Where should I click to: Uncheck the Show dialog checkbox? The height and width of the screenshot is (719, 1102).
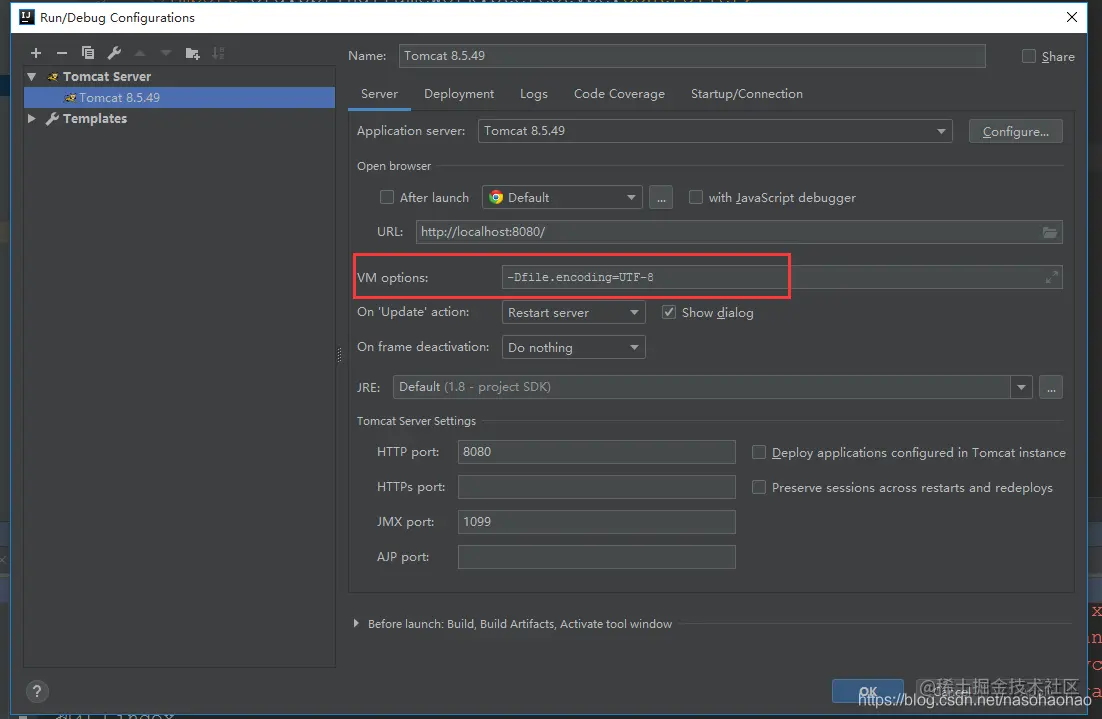click(x=669, y=312)
